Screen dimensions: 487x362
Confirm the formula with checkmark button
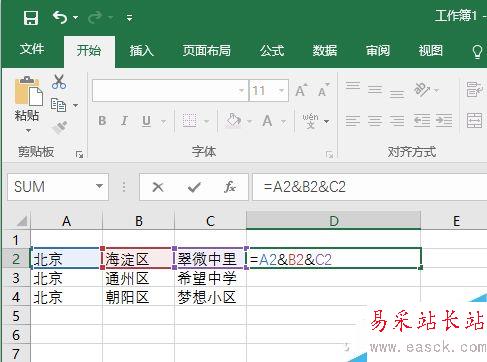[x=194, y=187]
